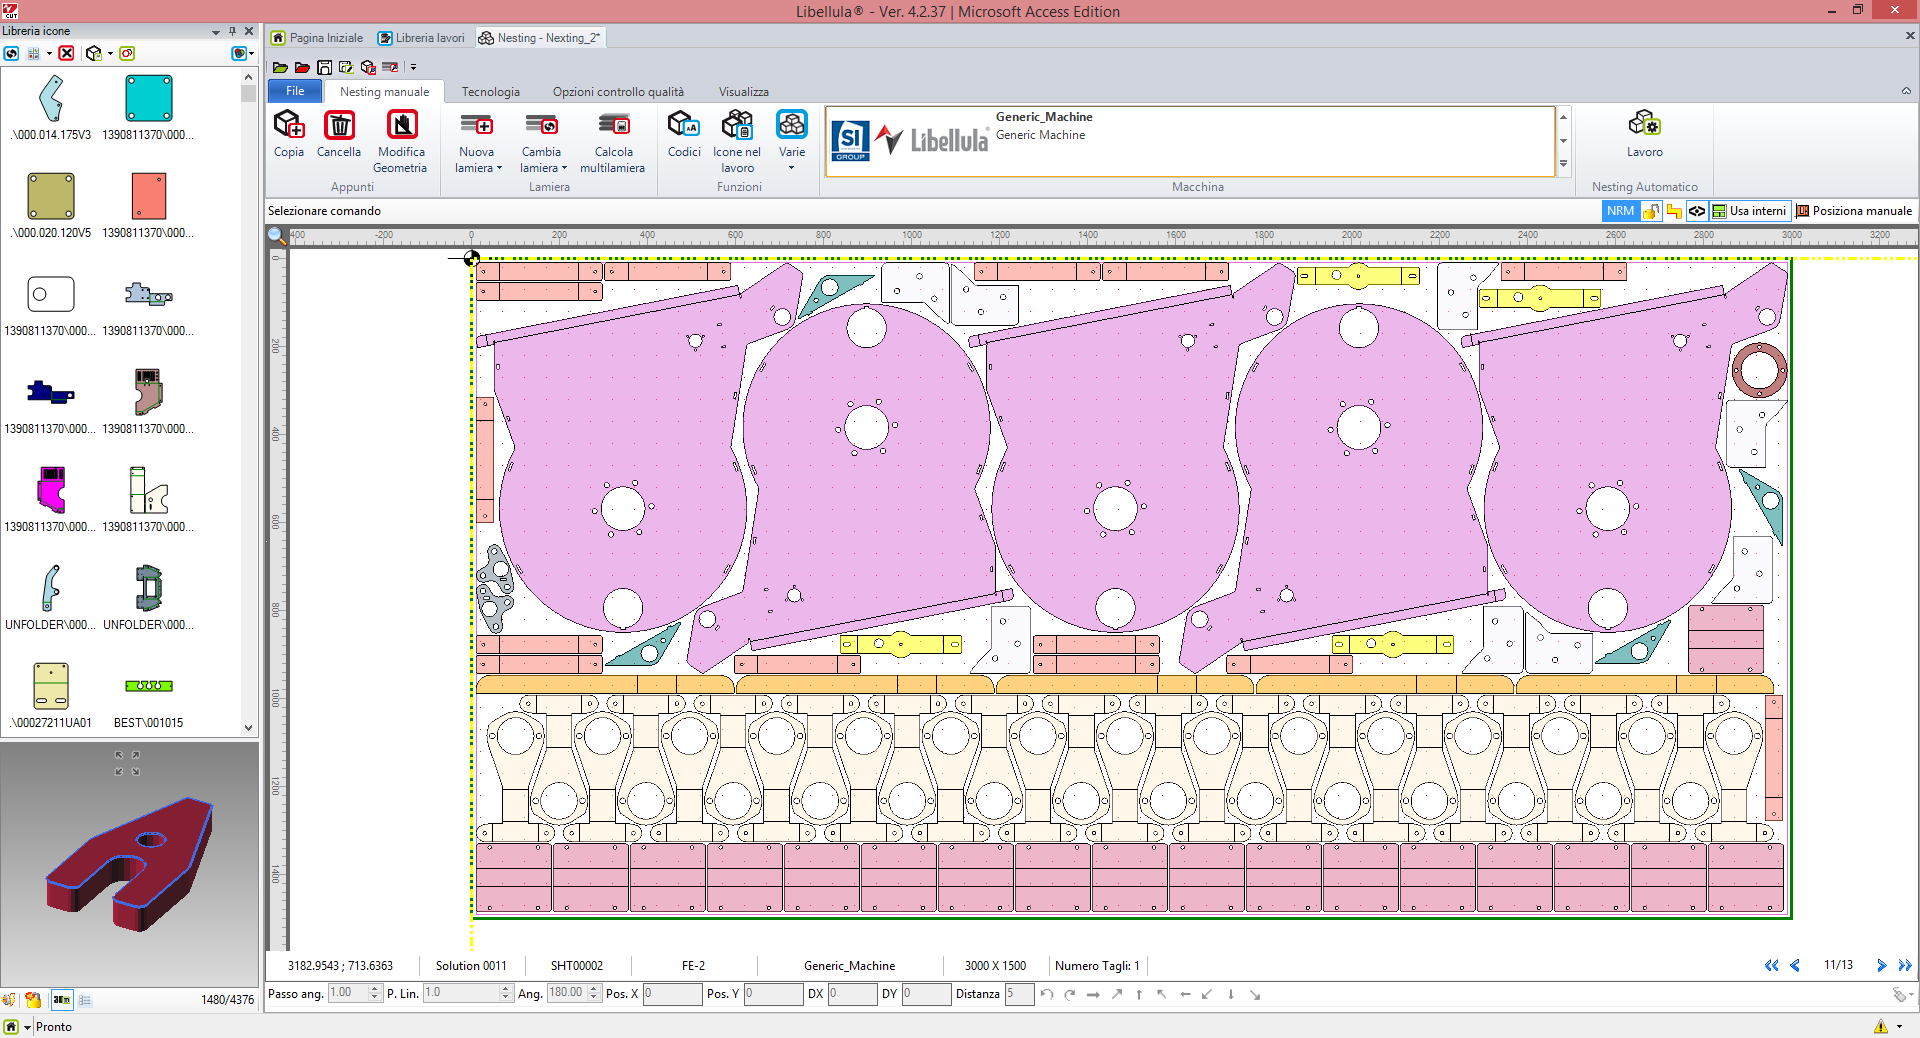The width and height of the screenshot is (1920, 1038).
Task: Click the blue File button
Action: pyautogui.click(x=295, y=91)
